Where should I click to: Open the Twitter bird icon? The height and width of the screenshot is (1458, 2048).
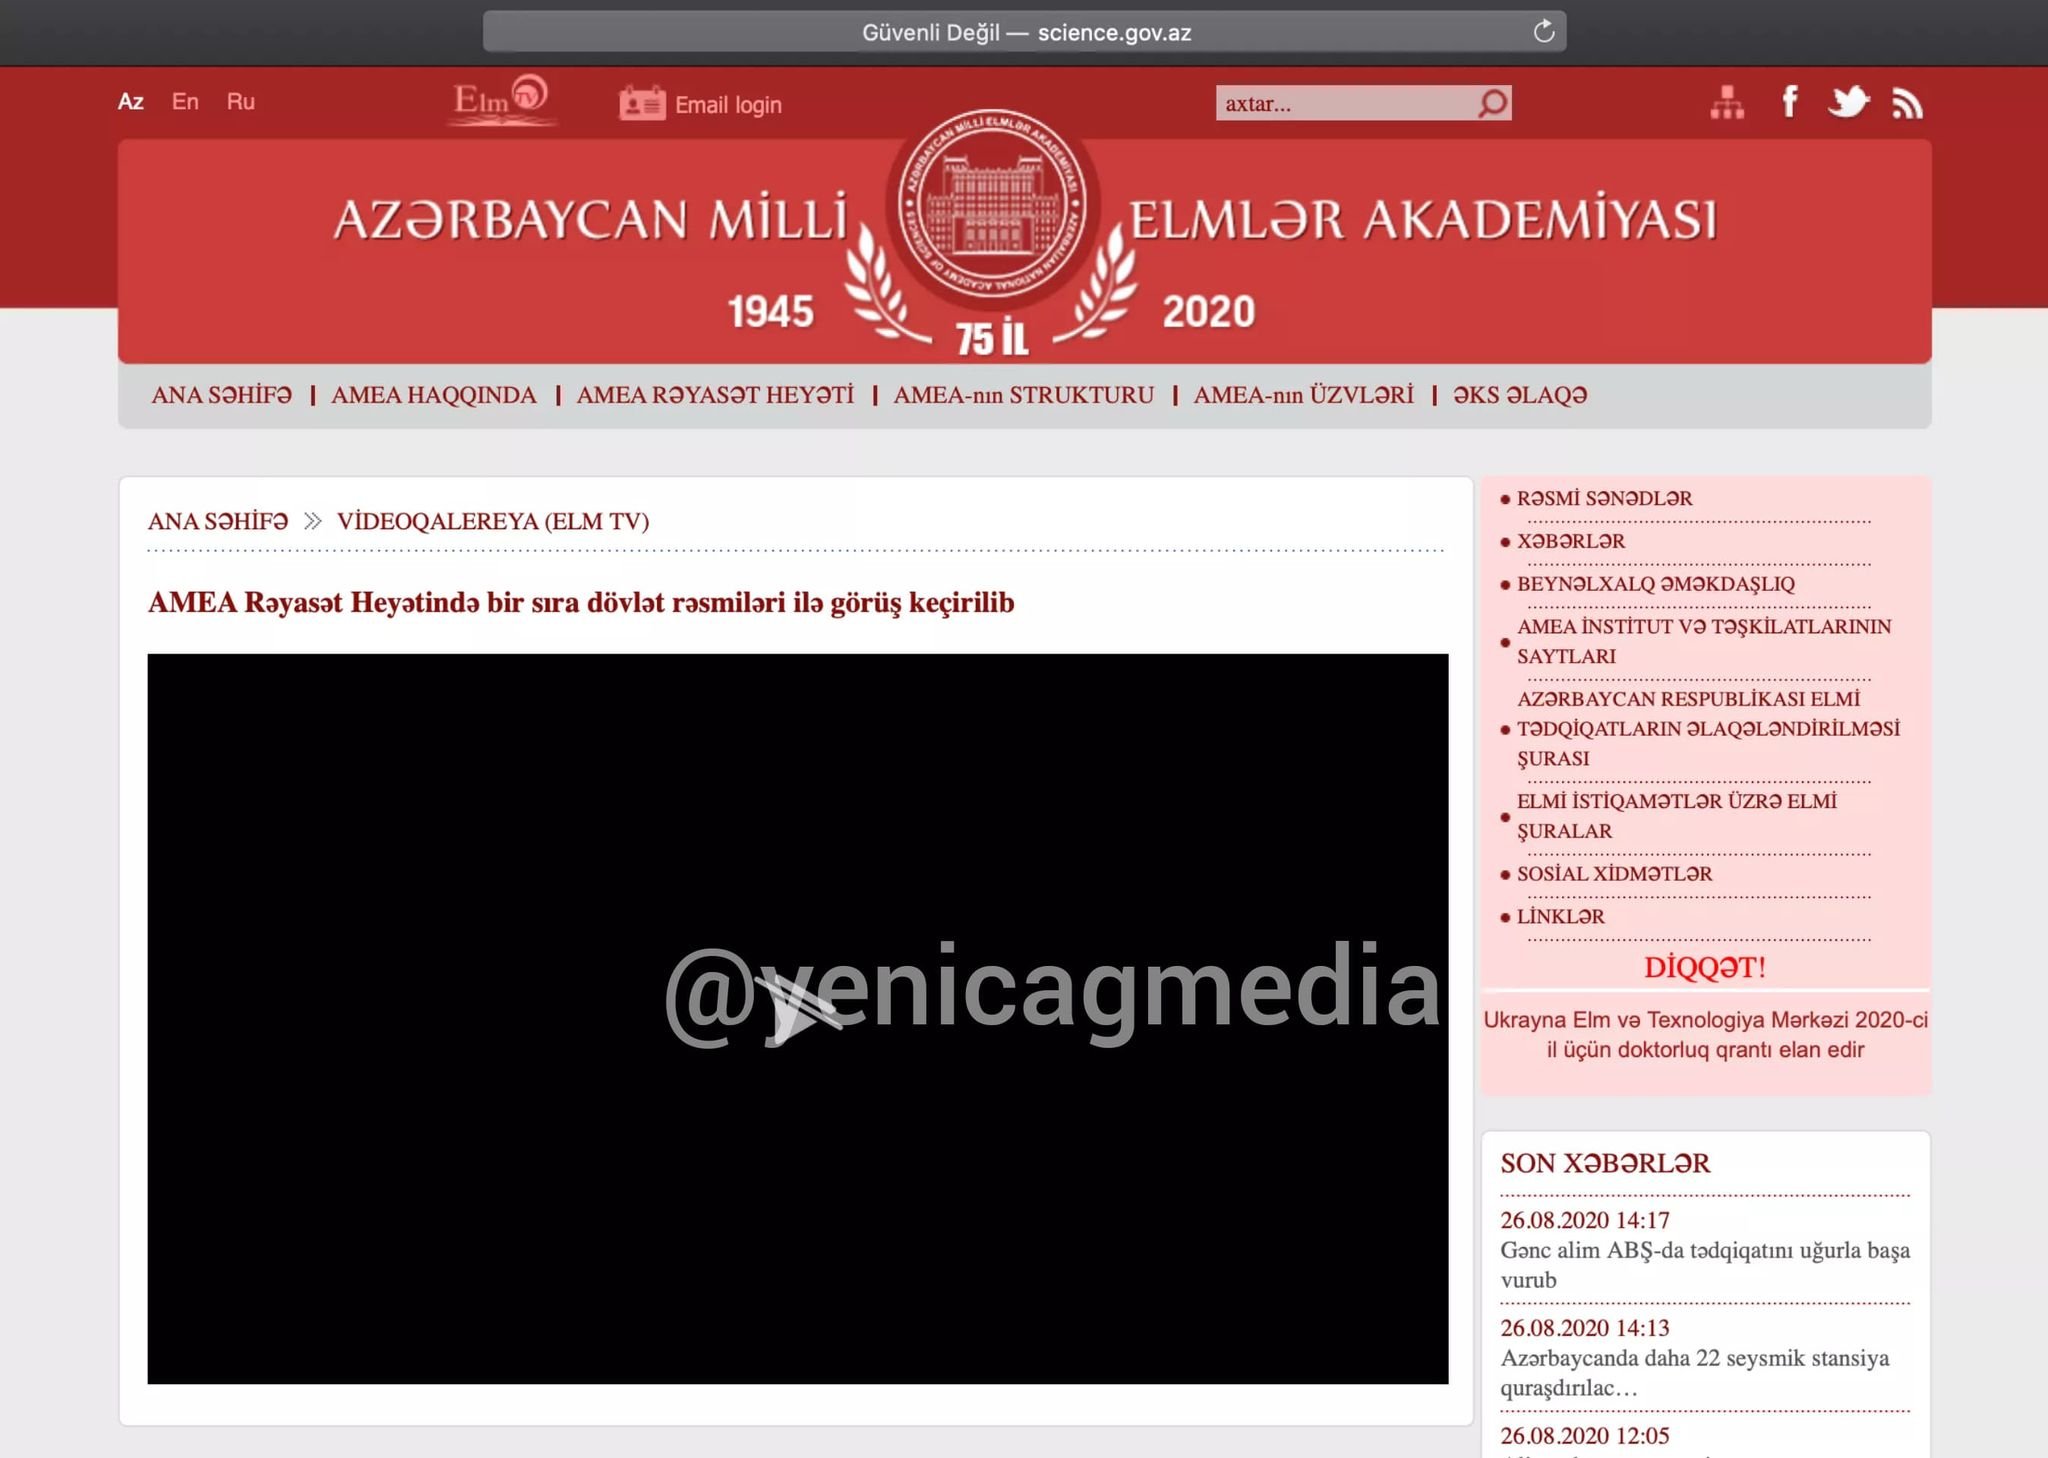pos(1848,101)
